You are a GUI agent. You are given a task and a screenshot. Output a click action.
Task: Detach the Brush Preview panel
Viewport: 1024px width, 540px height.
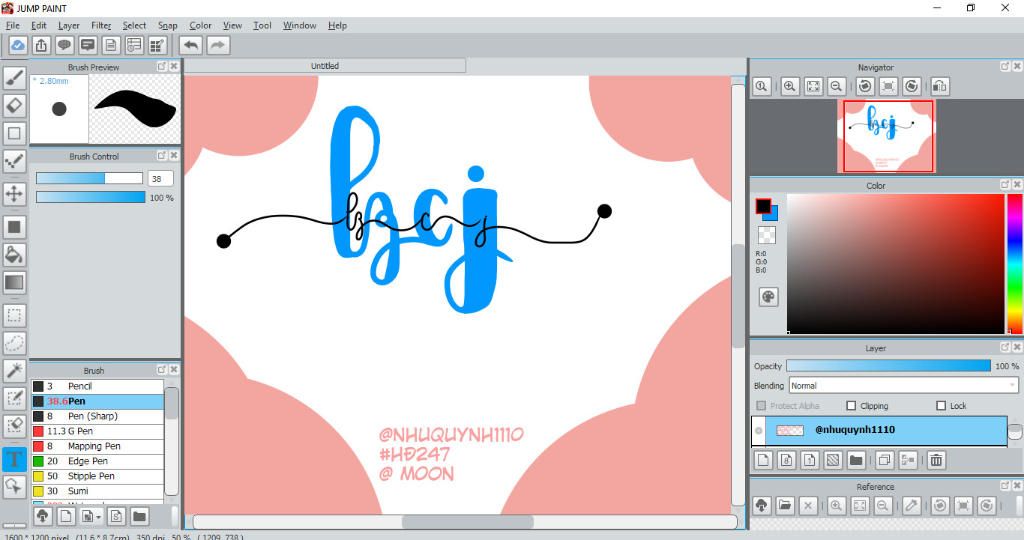tap(161, 67)
